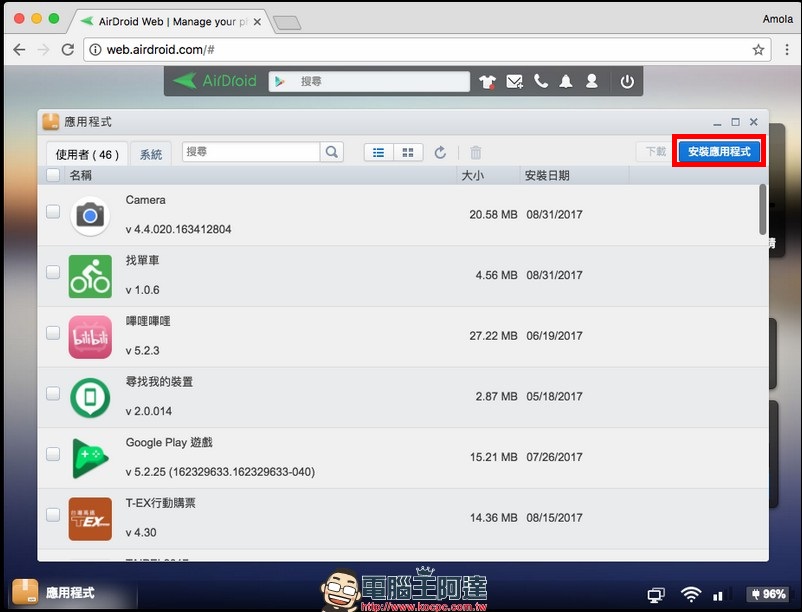Click the AirDroid top search field

click(x=369, y=81)
